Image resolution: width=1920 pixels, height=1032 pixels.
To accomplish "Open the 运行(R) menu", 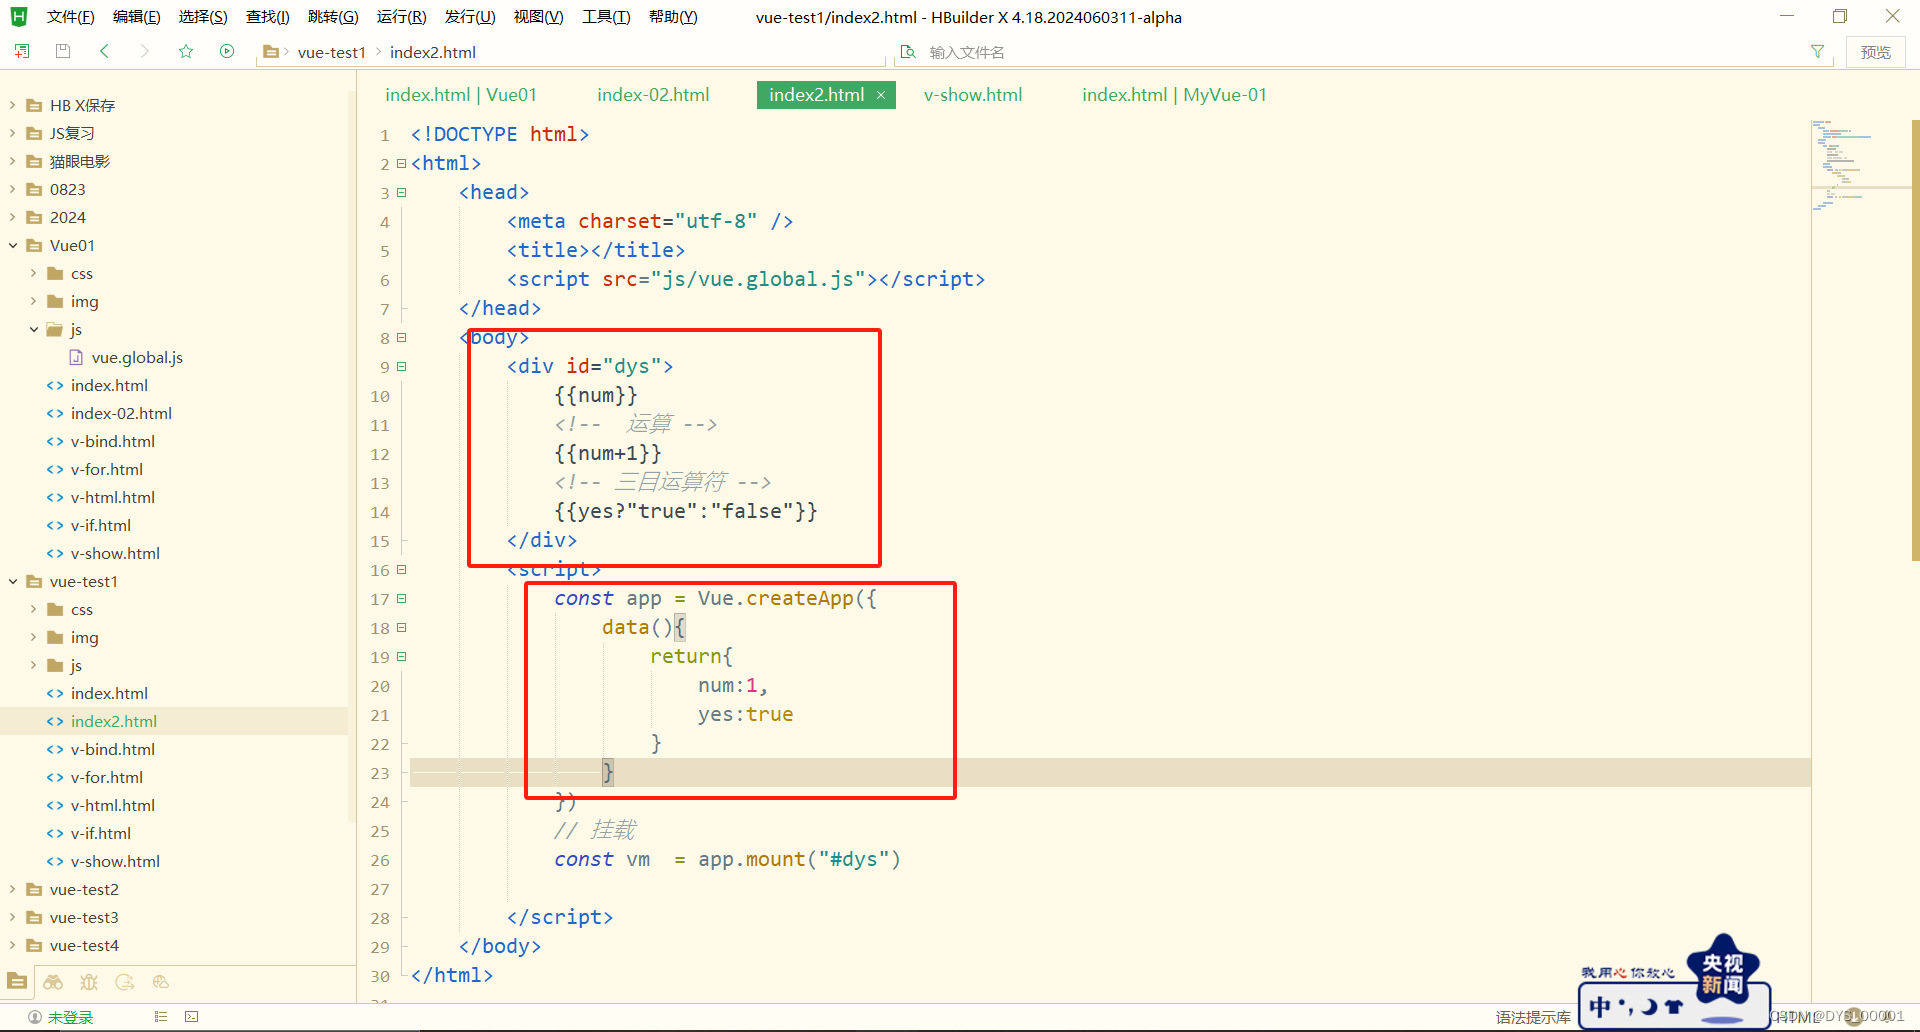I will tap(401, 17).
